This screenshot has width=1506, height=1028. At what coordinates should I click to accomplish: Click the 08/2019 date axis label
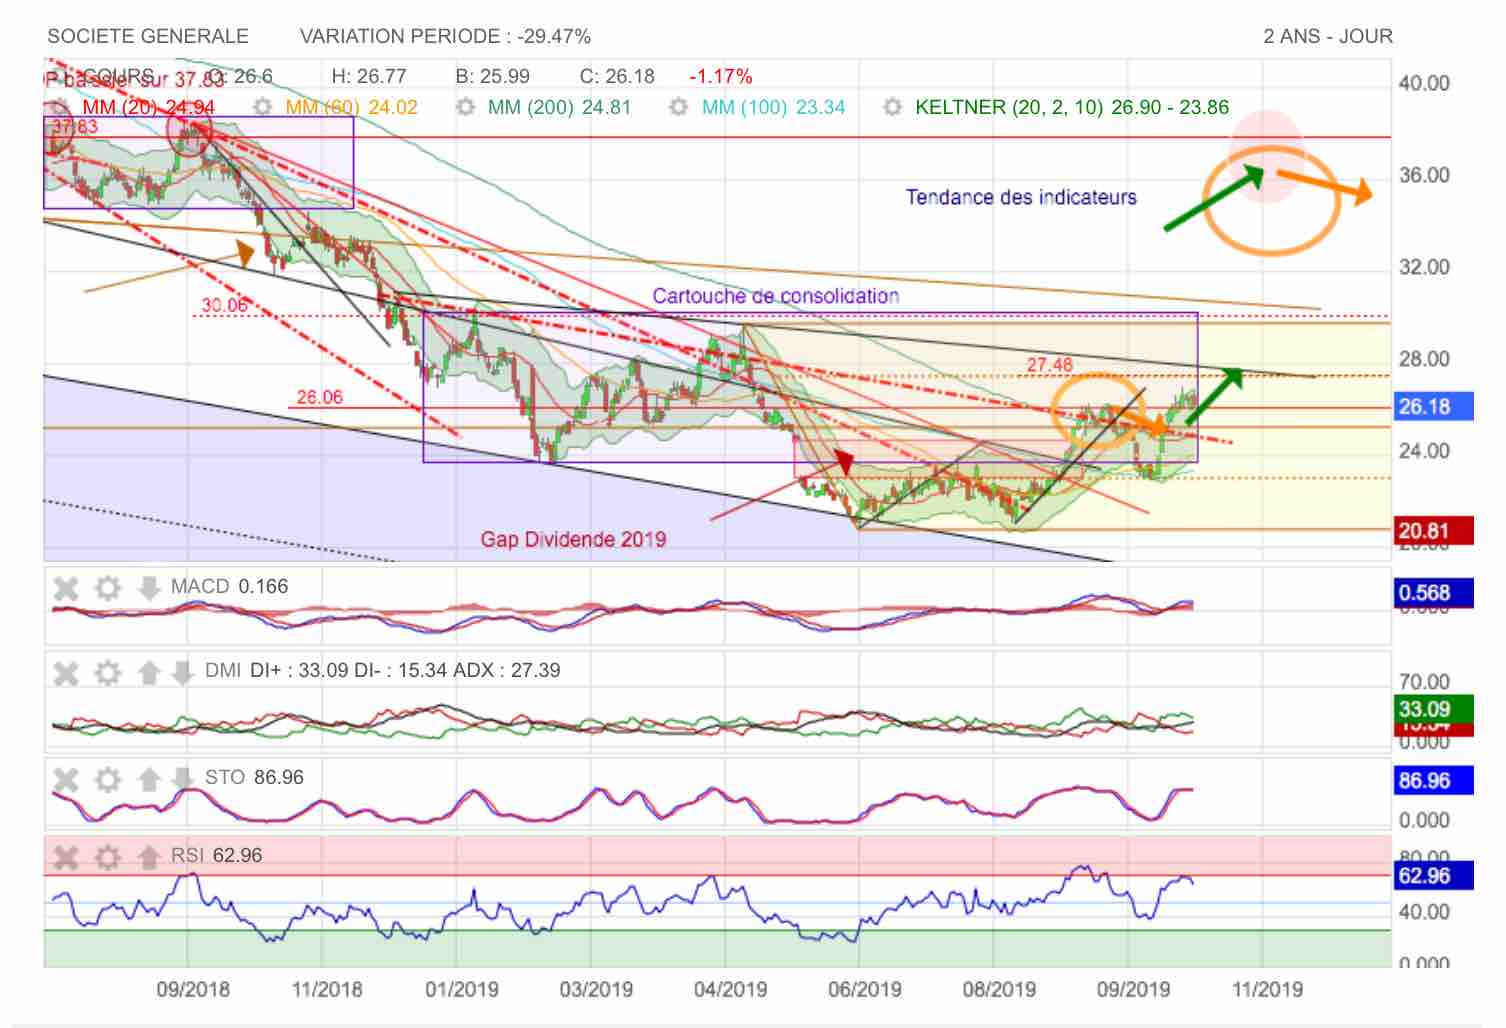tap(999, 990)
